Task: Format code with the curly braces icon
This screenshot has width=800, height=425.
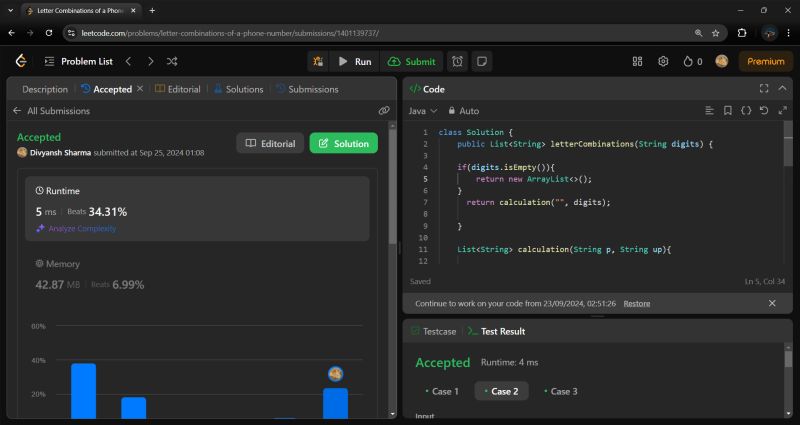Action: pyautogui.click(x=746, y=111)
